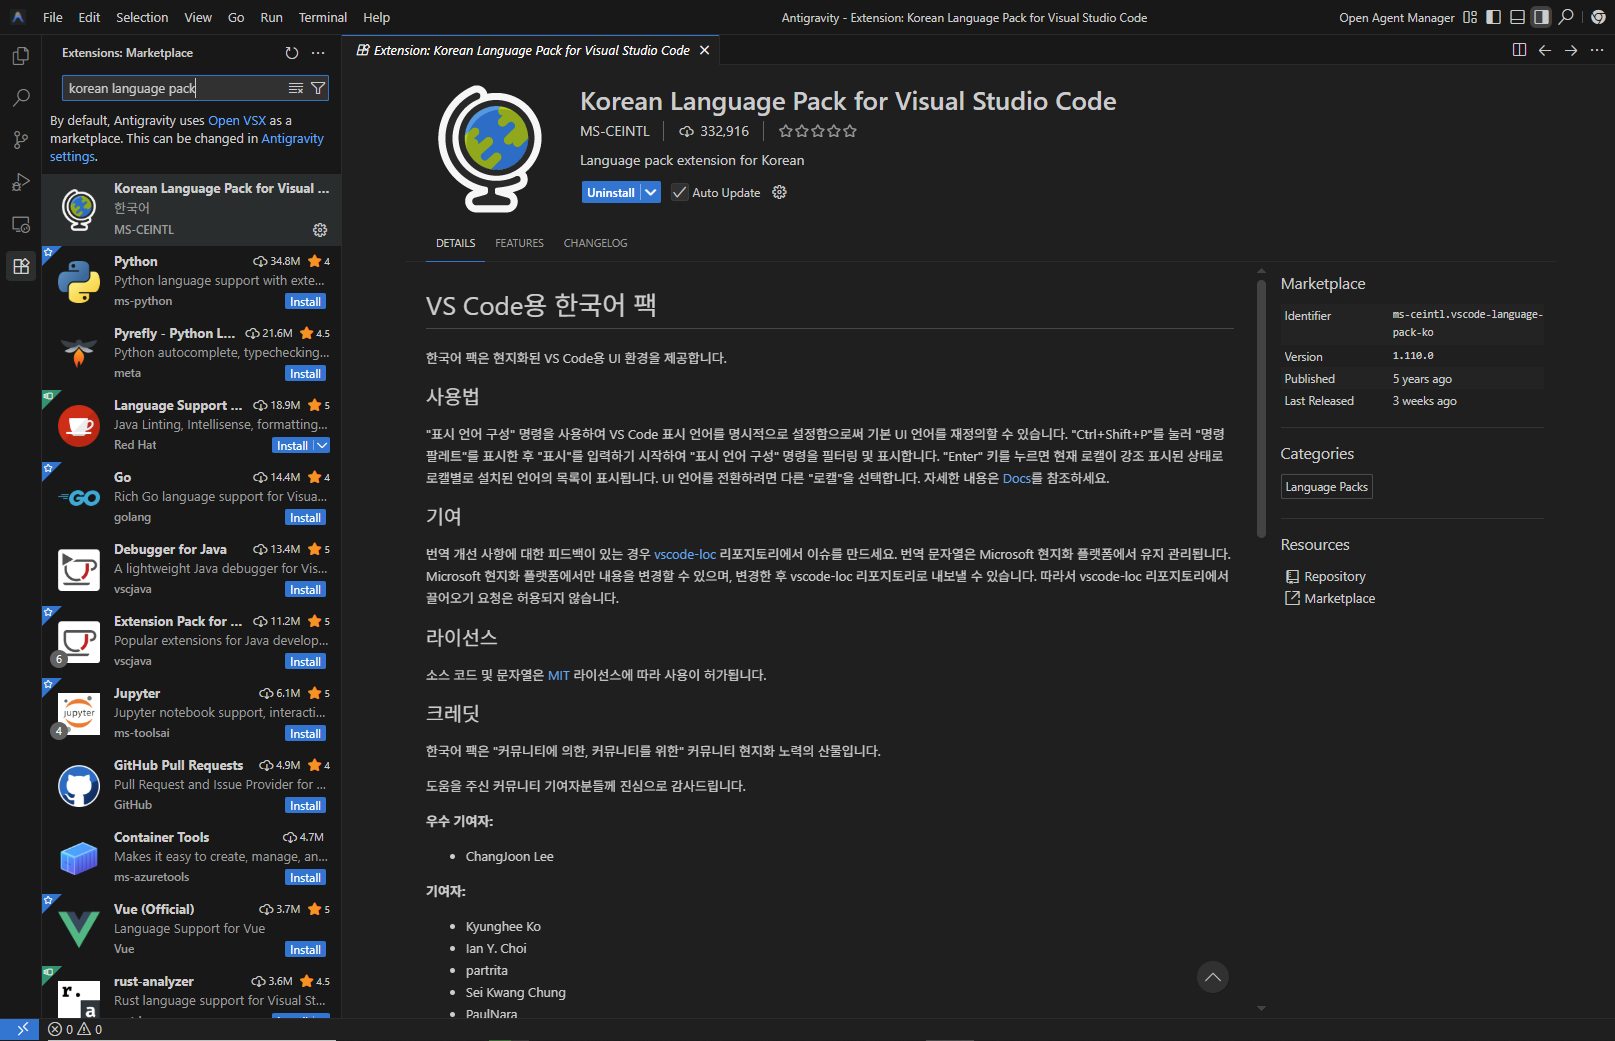Open the Explorer view in activity bar
The width and height of the screenshot is (1615, 1041).
(x=20, y=56)
